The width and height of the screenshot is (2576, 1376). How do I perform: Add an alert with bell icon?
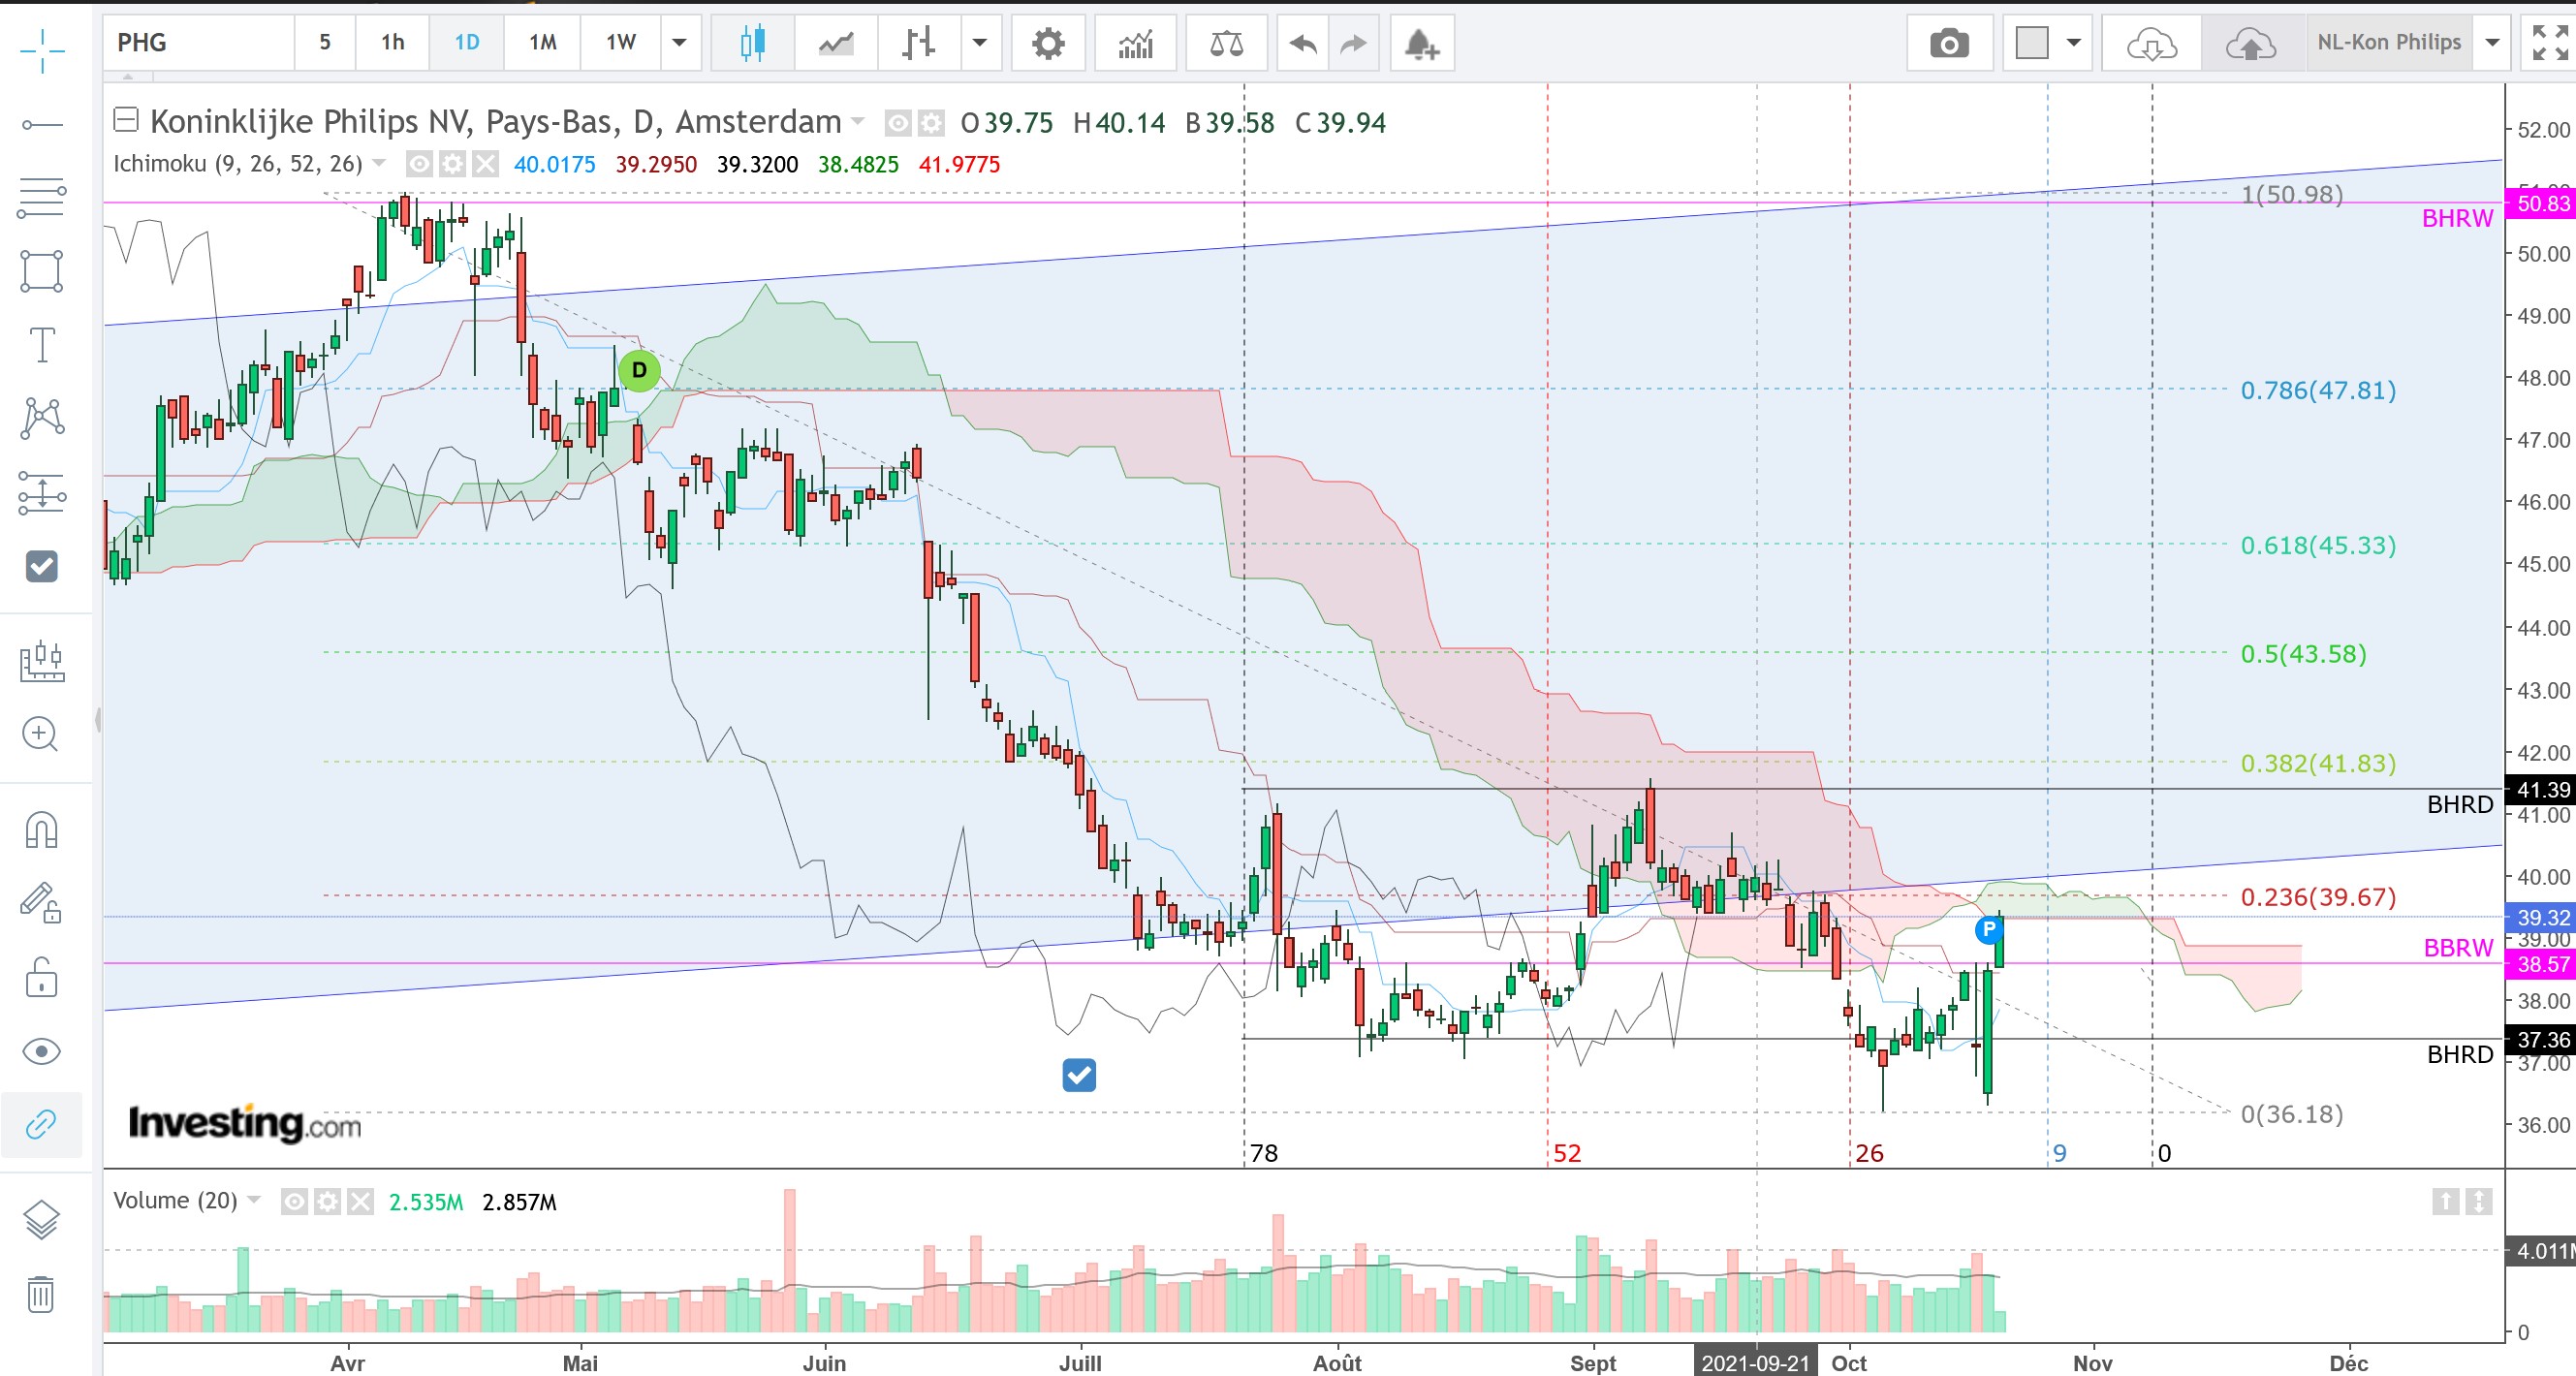[1420, 43]
